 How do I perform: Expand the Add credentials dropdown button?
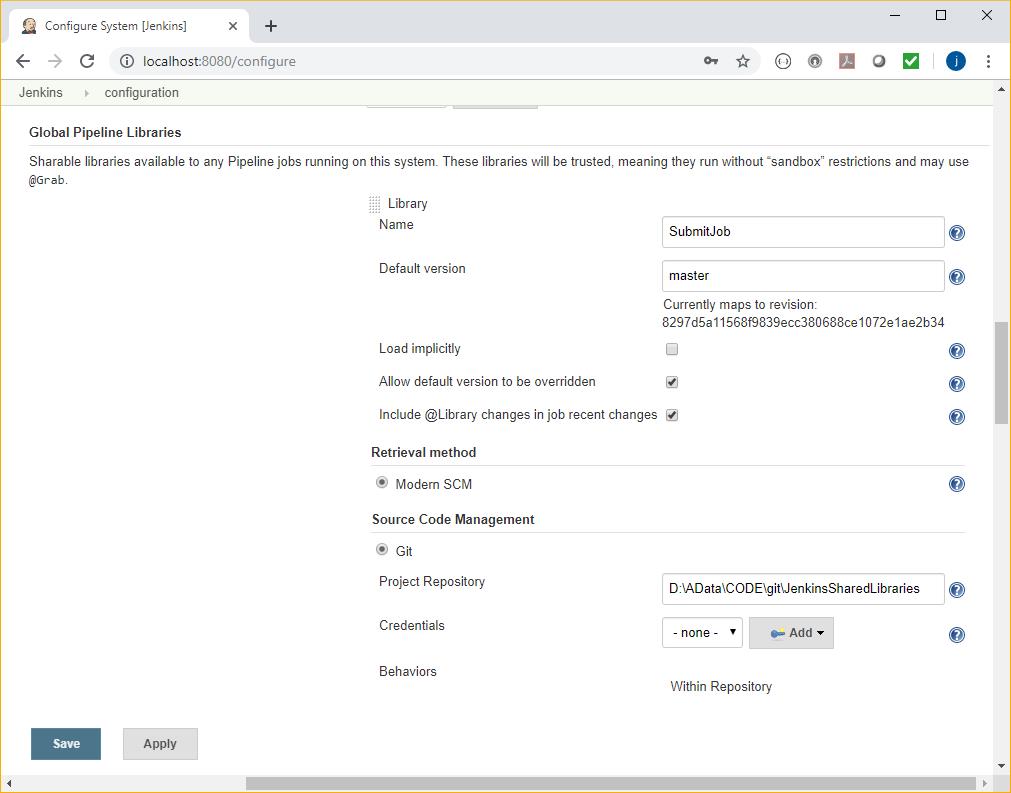pyautogui.click(x=791, y=632)
